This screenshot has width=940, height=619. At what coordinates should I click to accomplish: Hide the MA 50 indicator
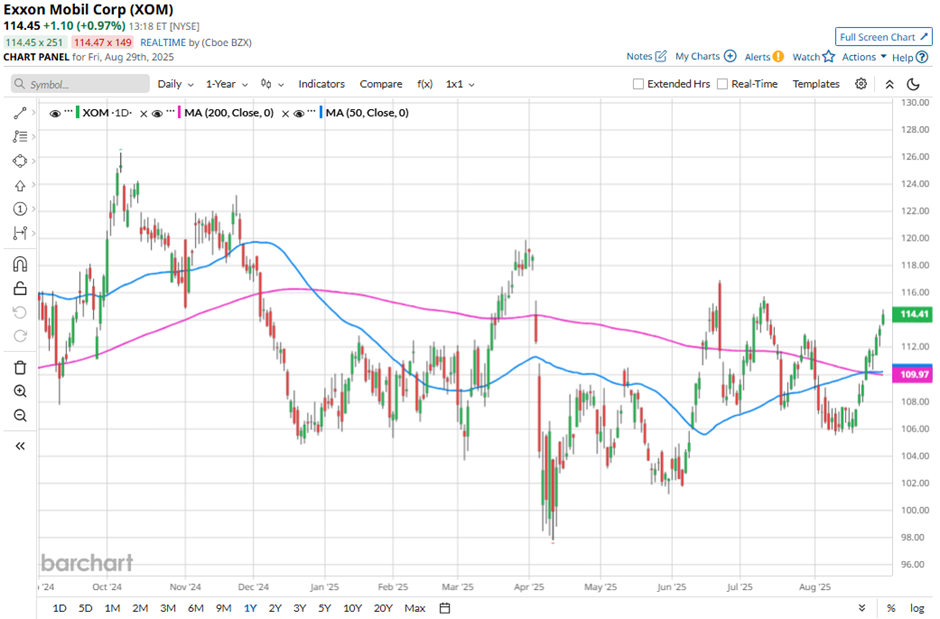[299, 113]
